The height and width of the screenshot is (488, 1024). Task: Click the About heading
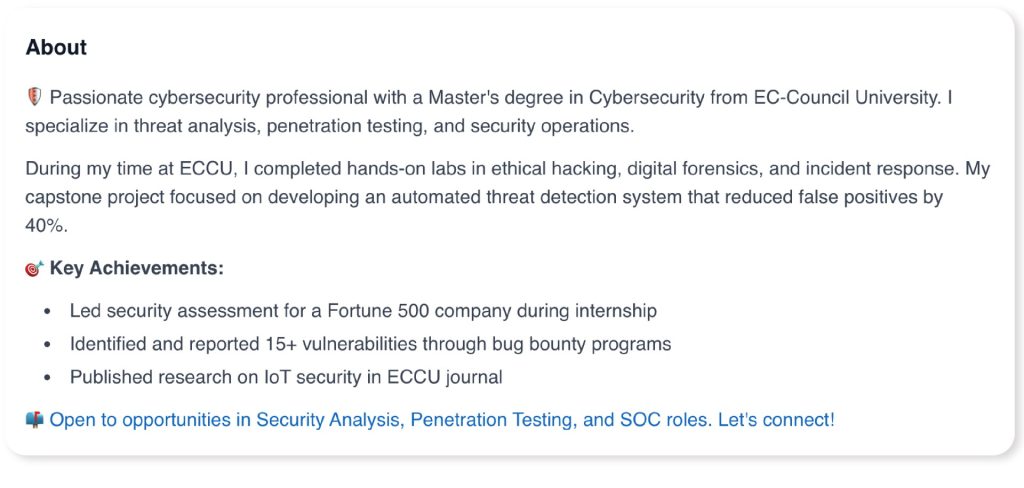(56, 47)
